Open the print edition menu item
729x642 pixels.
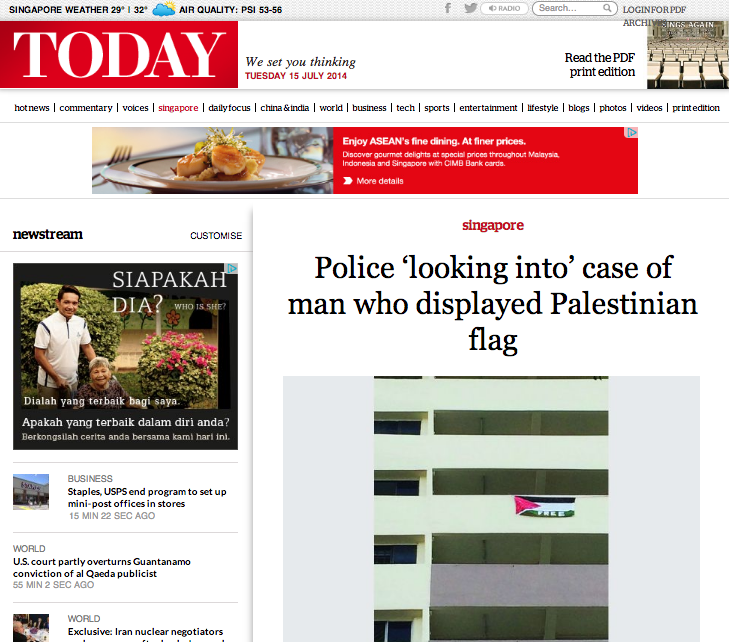coord(696,108)
